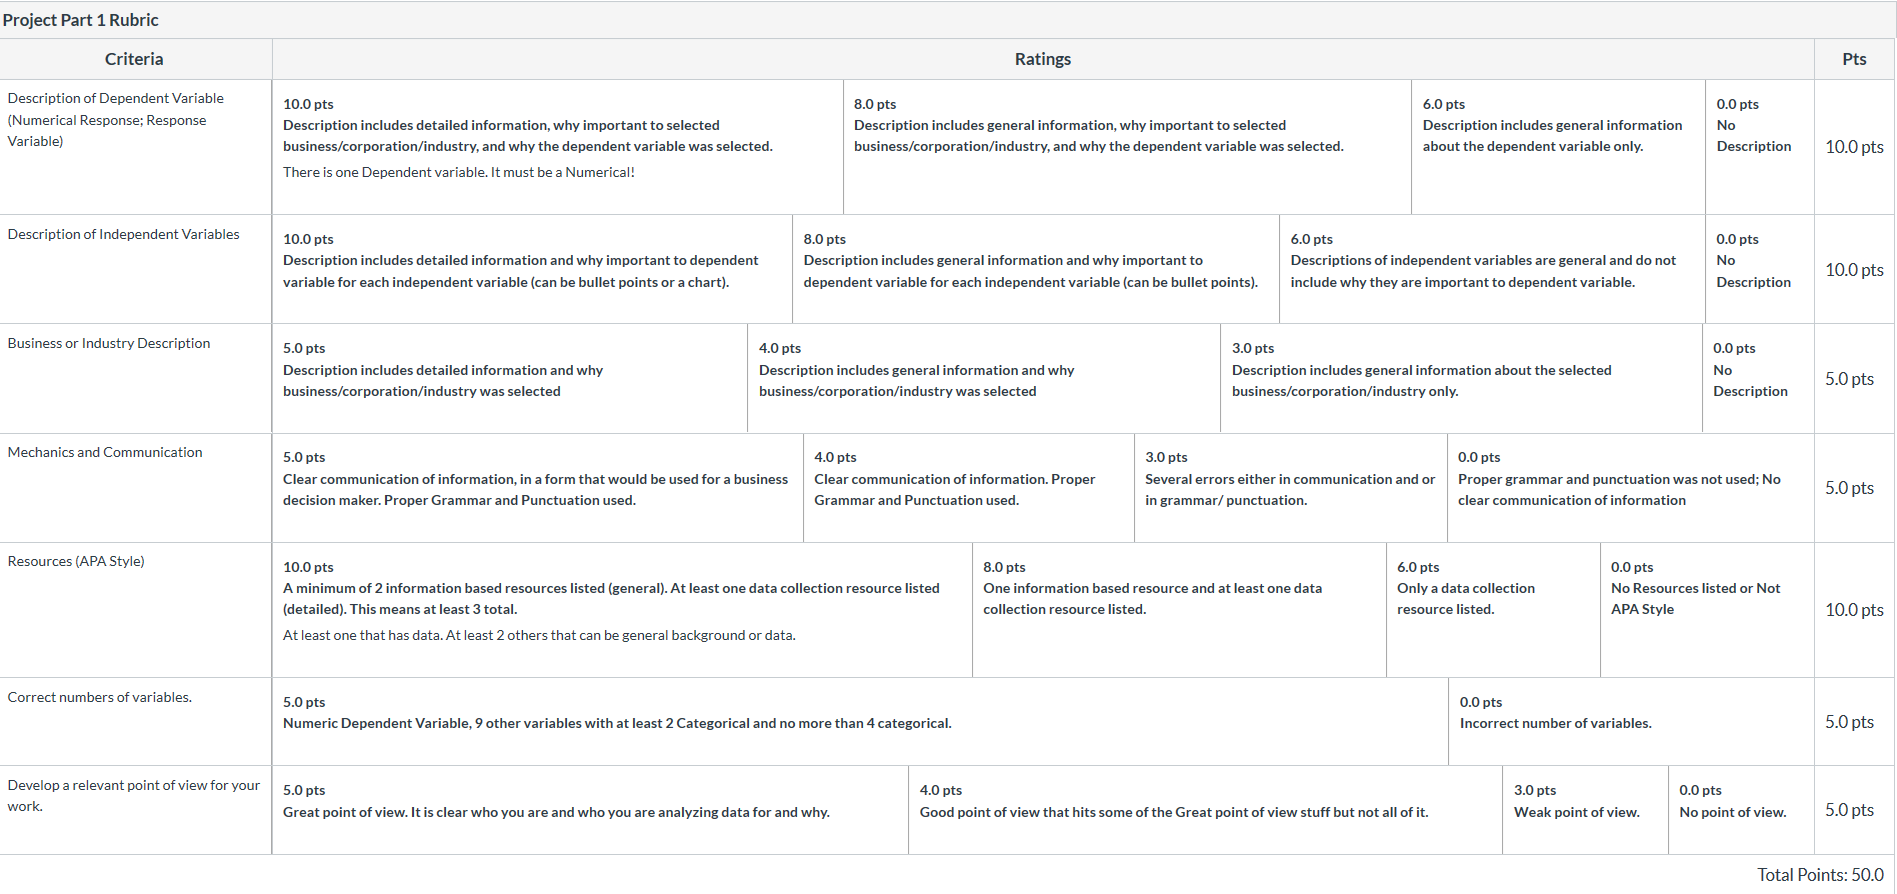Select 8.0 pts rating for Dependent Variable
Image resolution: width=1897 pixels, height=894 pixels.
pyautogui.click(x=1127, y=147)
